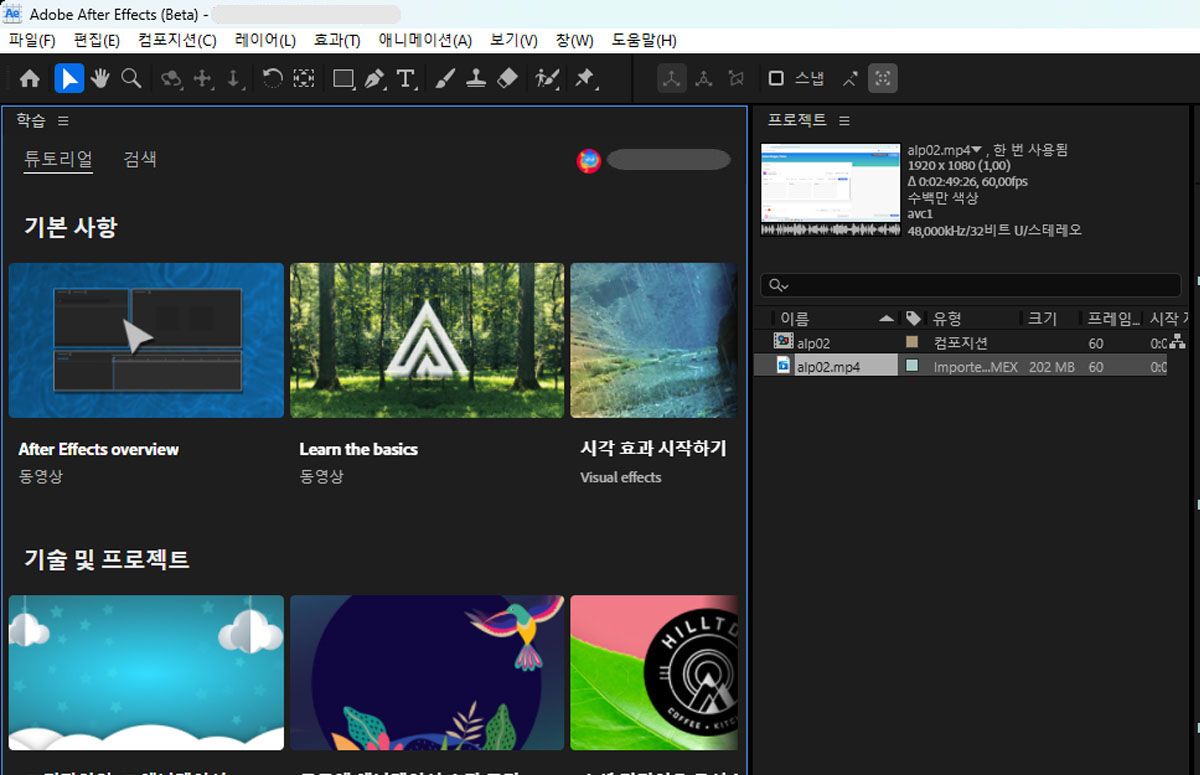Viewport: 1200px width, 775px height.
Task: Open the 컴포지션(C) menu
Action: (x=177, y=40)
